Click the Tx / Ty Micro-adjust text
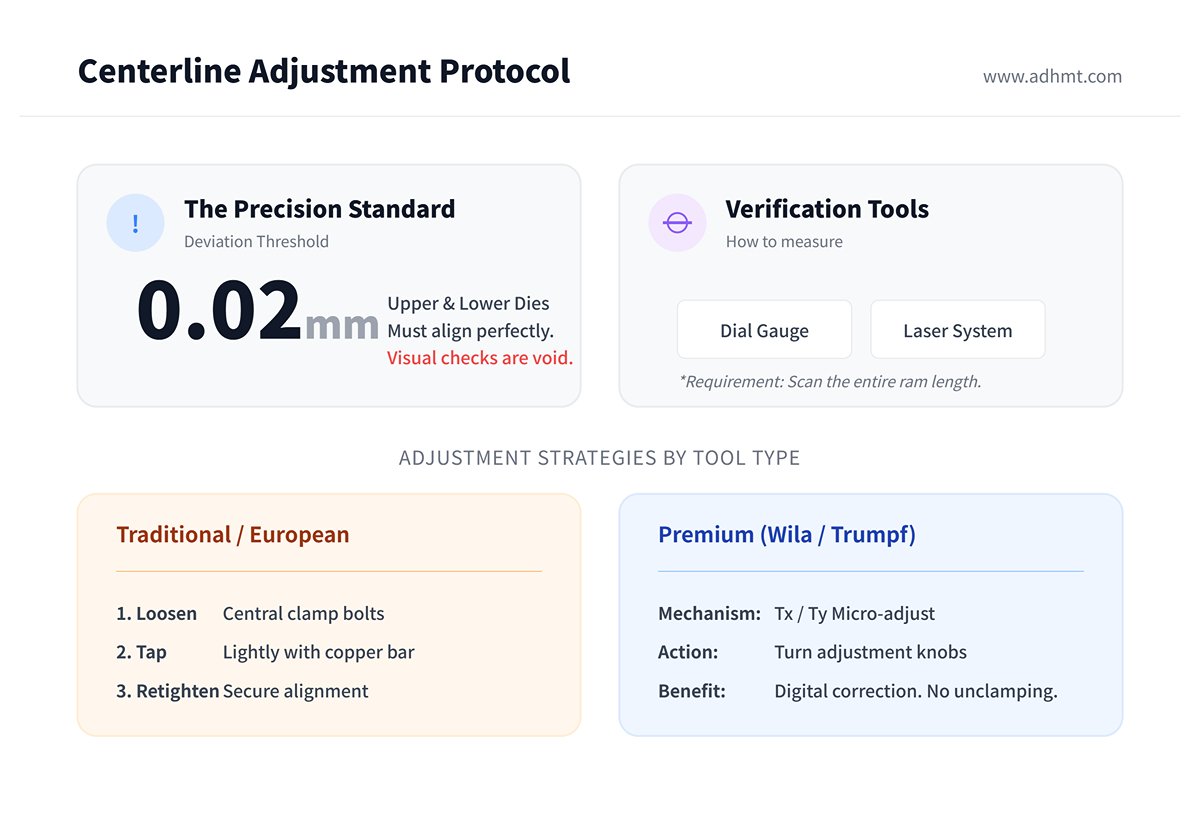 tap(854, 613)
